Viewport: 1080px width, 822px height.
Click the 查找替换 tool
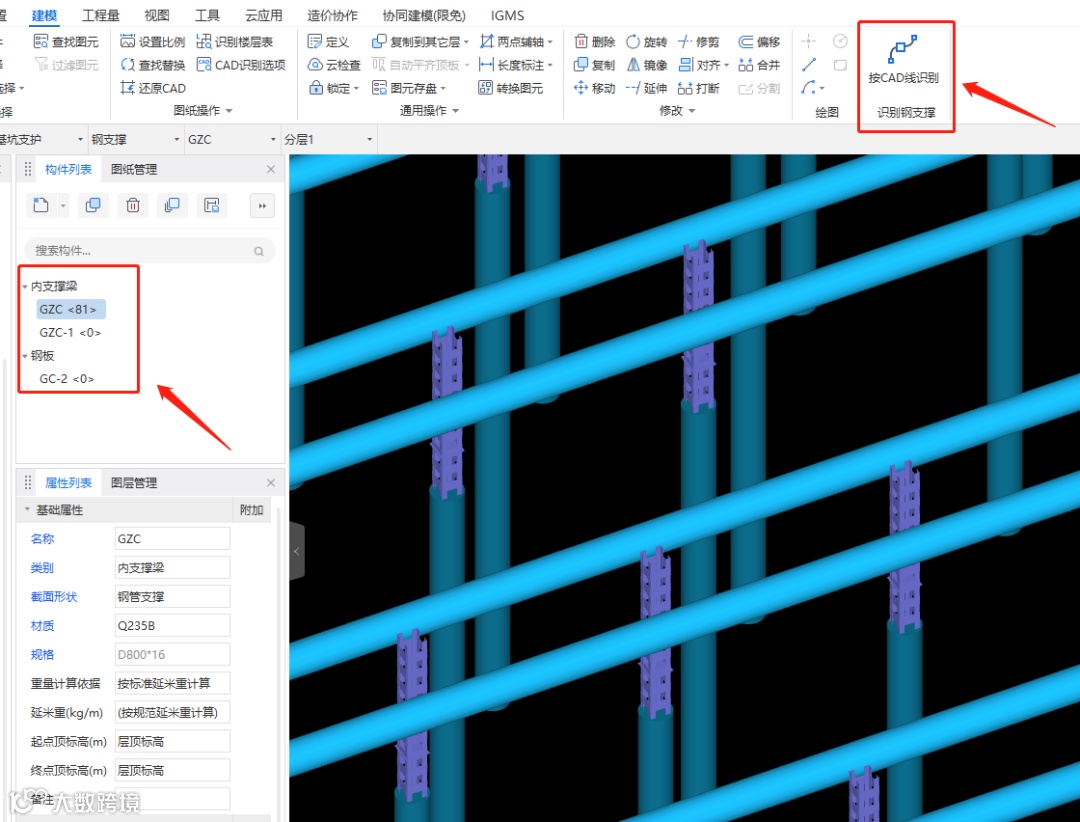(153, 65)
